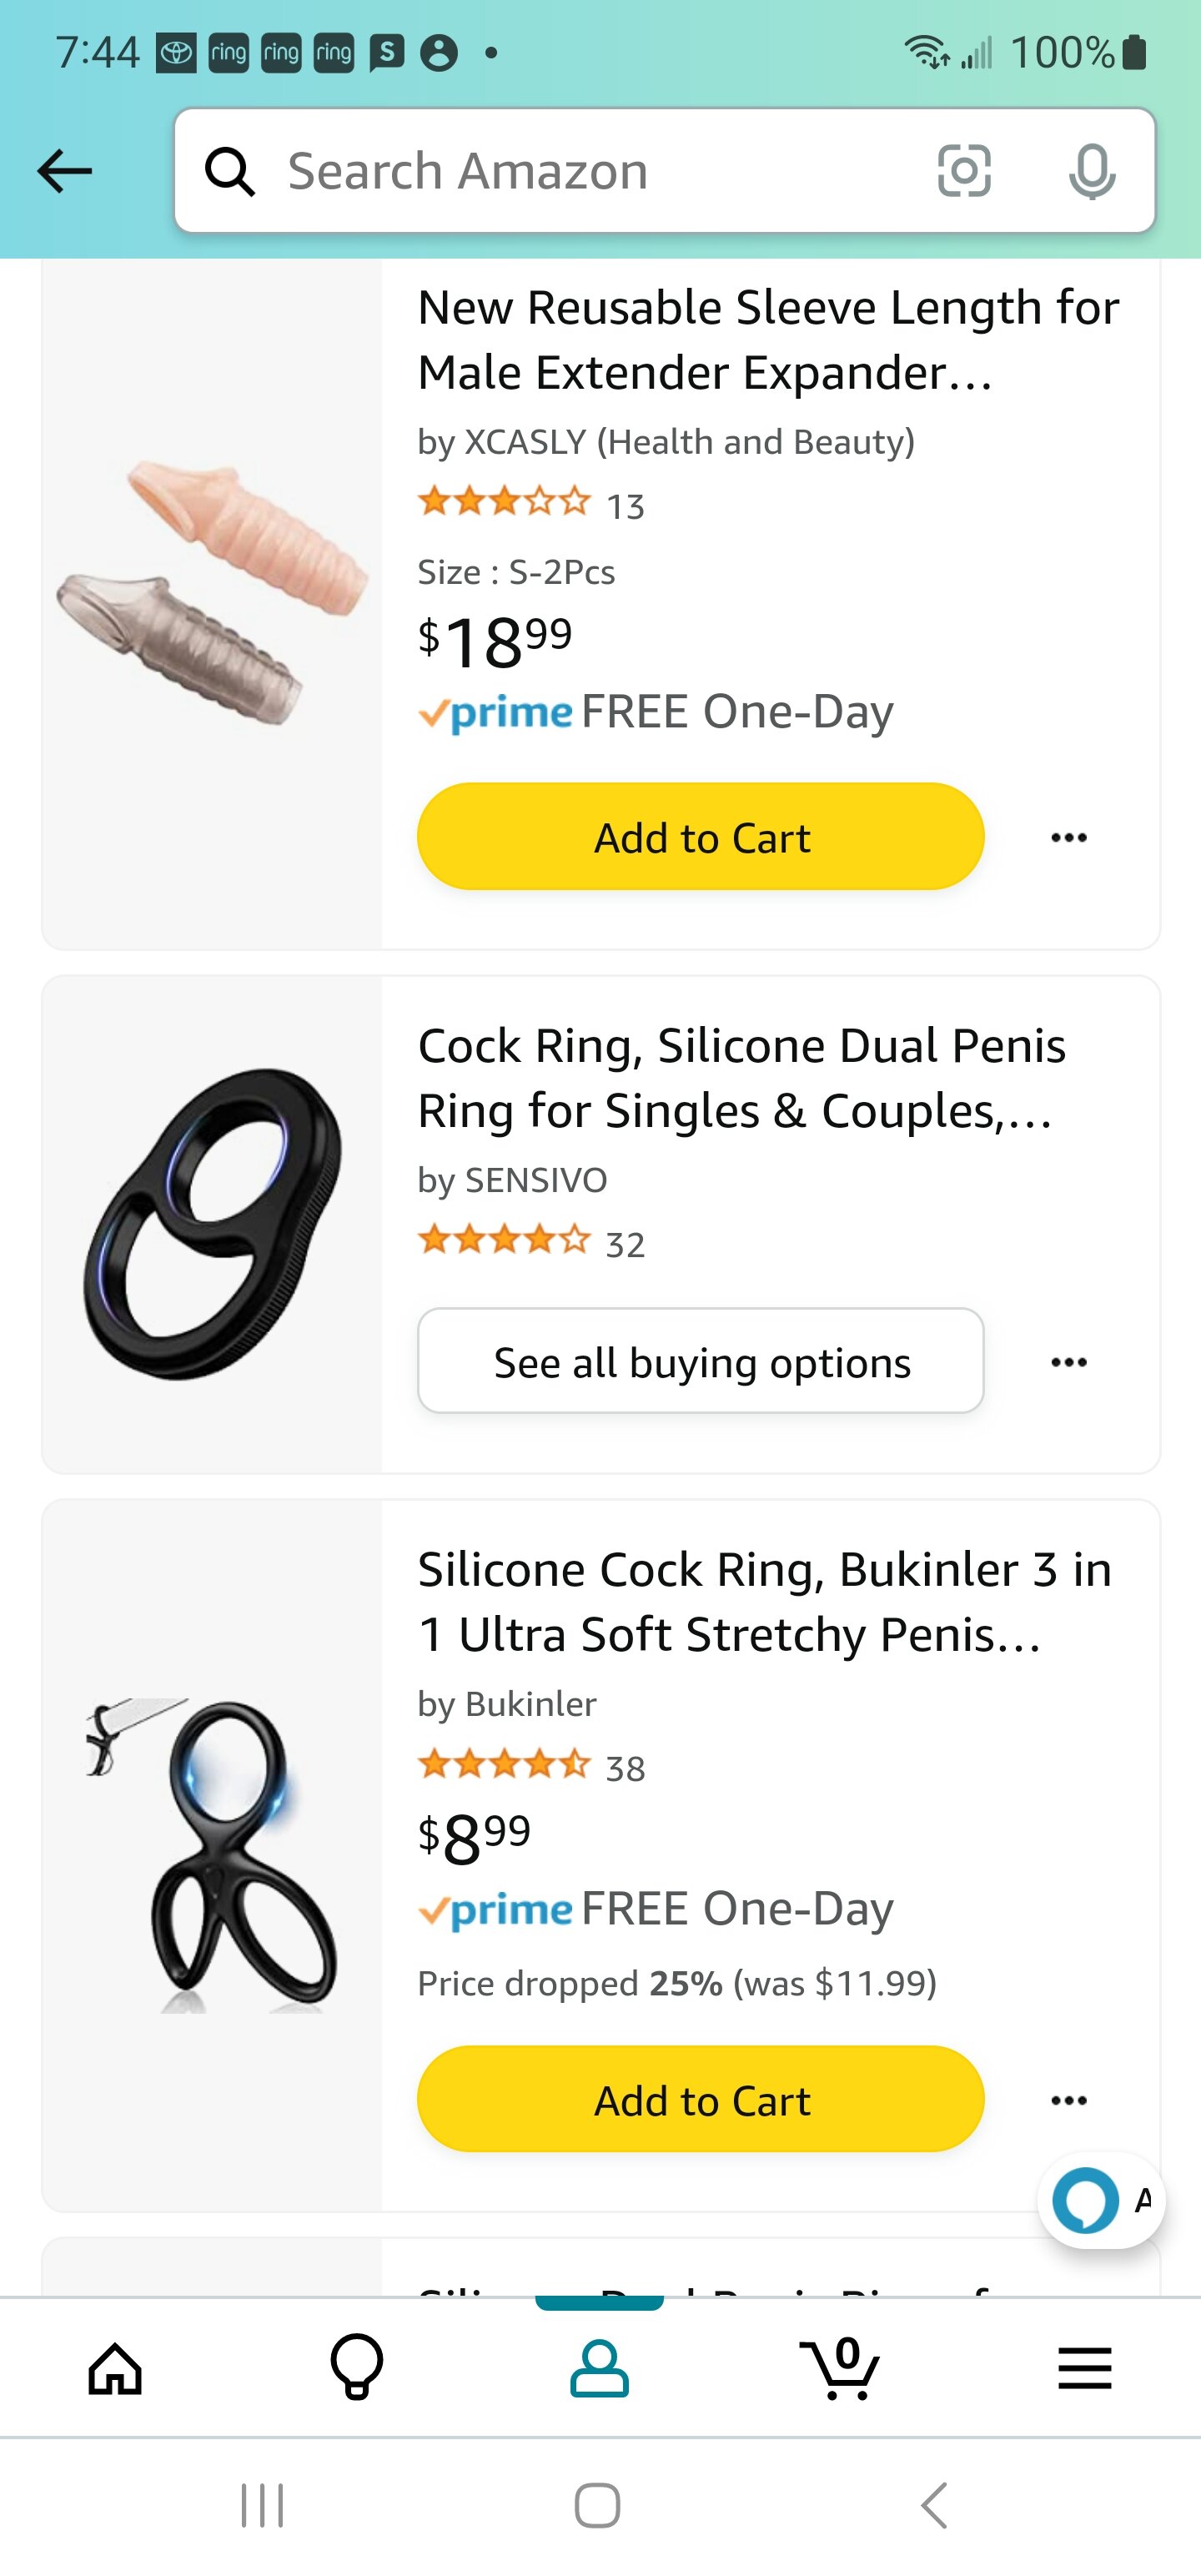Open the hamburger menu tab

pyautogui.click(x=1085, y=2369)
